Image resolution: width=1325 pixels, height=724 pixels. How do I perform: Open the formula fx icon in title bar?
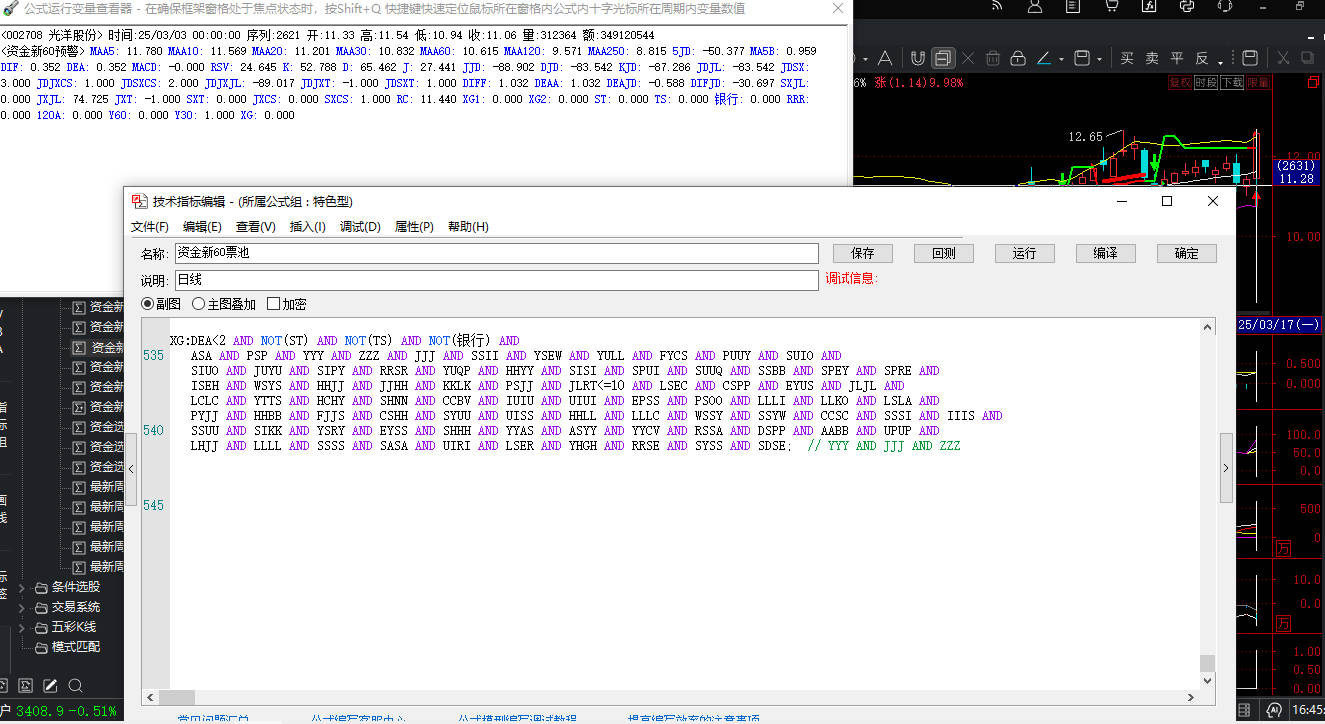1150,7
